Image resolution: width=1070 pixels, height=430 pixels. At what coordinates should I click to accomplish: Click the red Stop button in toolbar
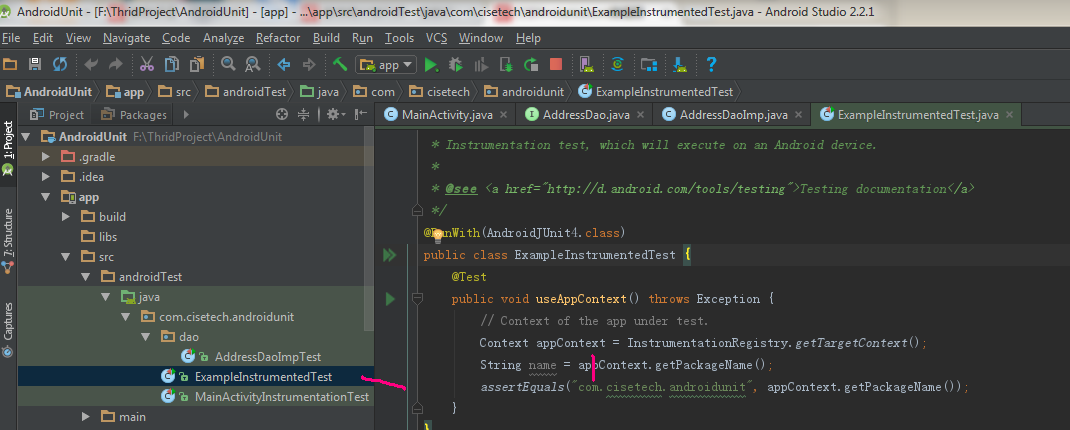tap(555, 65)
